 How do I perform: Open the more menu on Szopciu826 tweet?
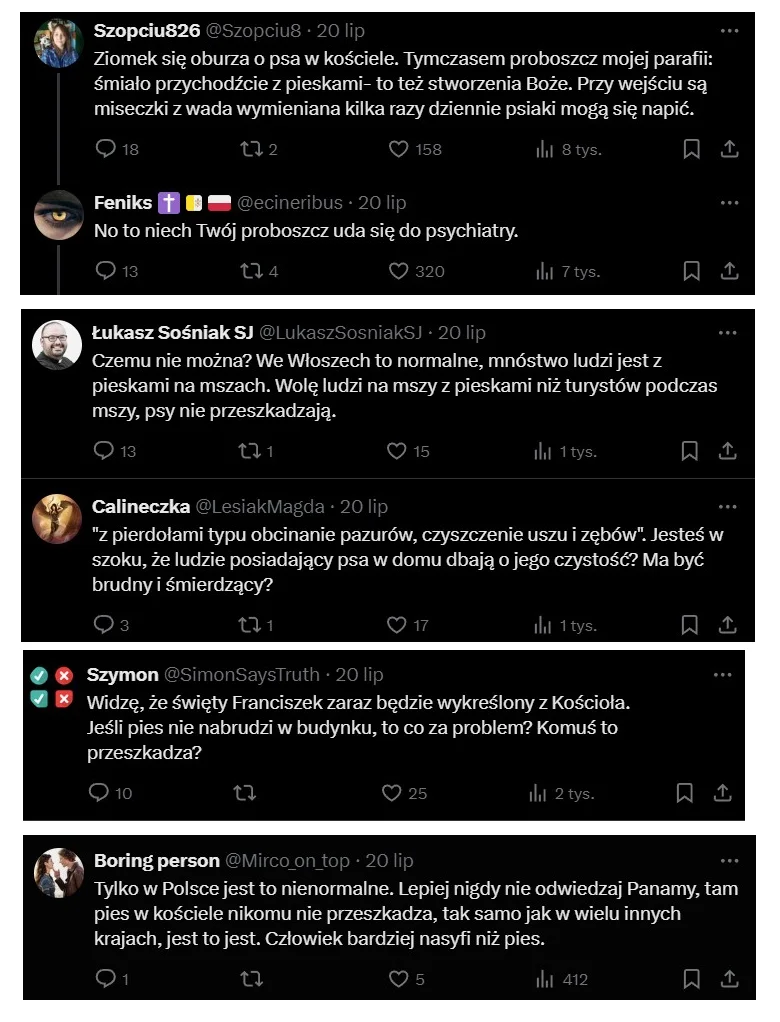[729, 31]
